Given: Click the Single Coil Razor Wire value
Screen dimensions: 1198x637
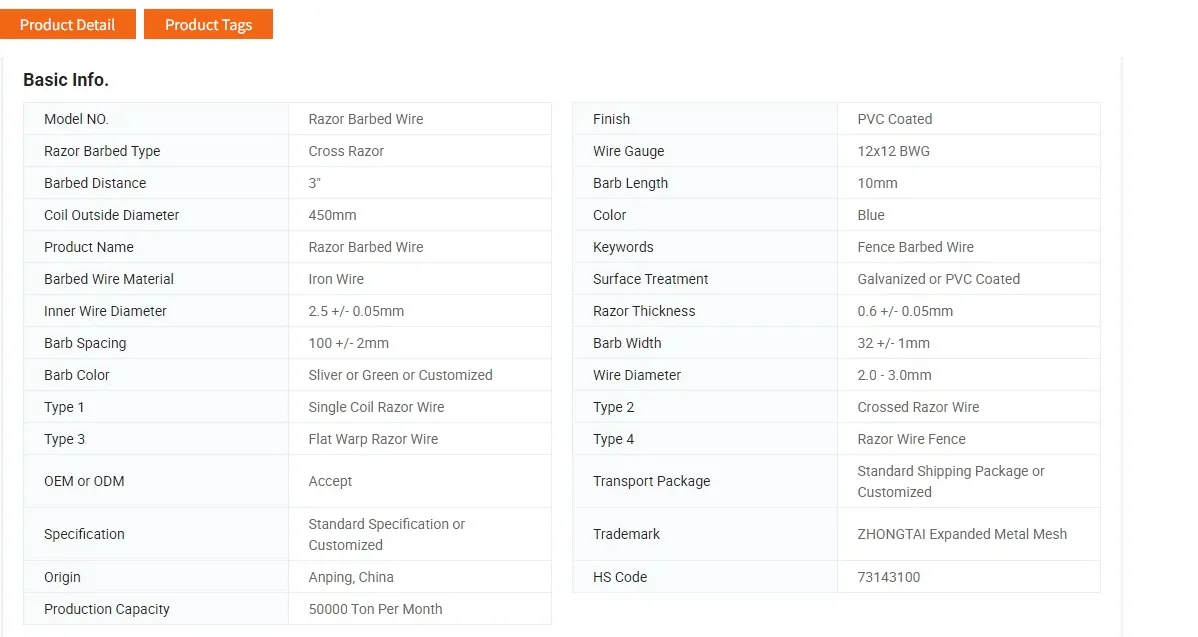Looking at the screenshot, I should pos(376,407).
